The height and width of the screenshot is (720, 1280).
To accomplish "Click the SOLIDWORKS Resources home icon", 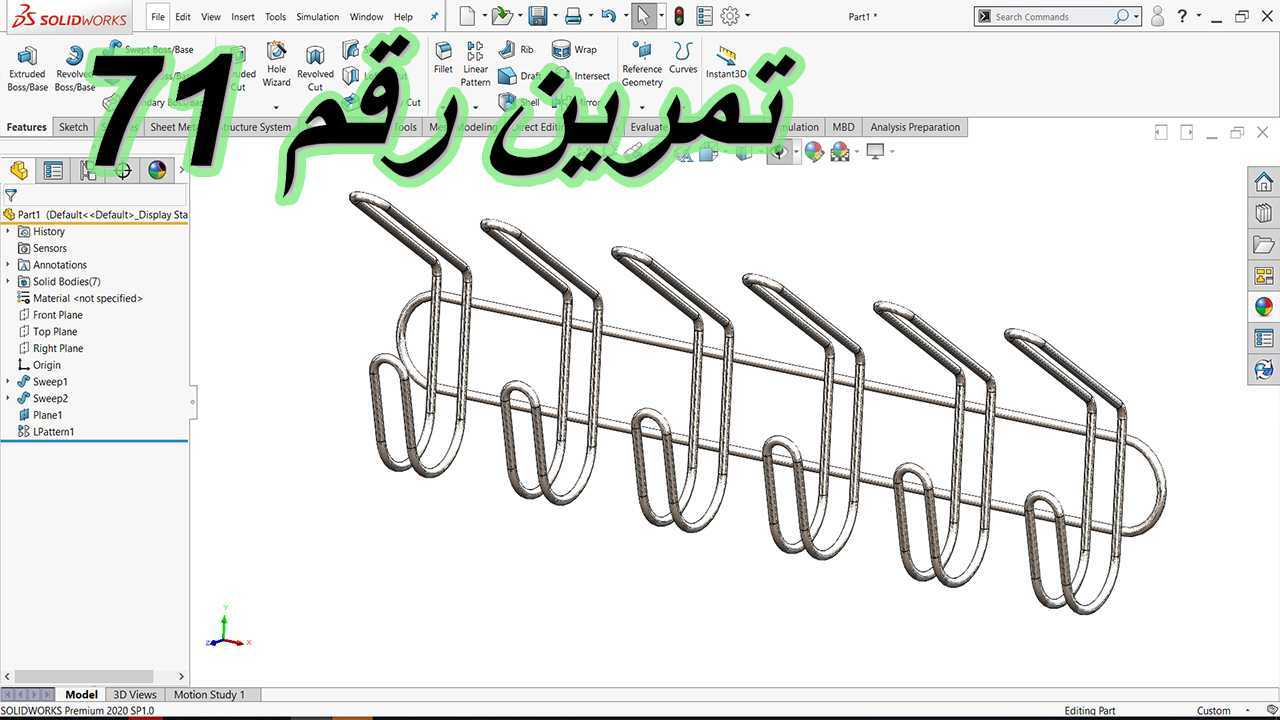I will pos(1264,182).
